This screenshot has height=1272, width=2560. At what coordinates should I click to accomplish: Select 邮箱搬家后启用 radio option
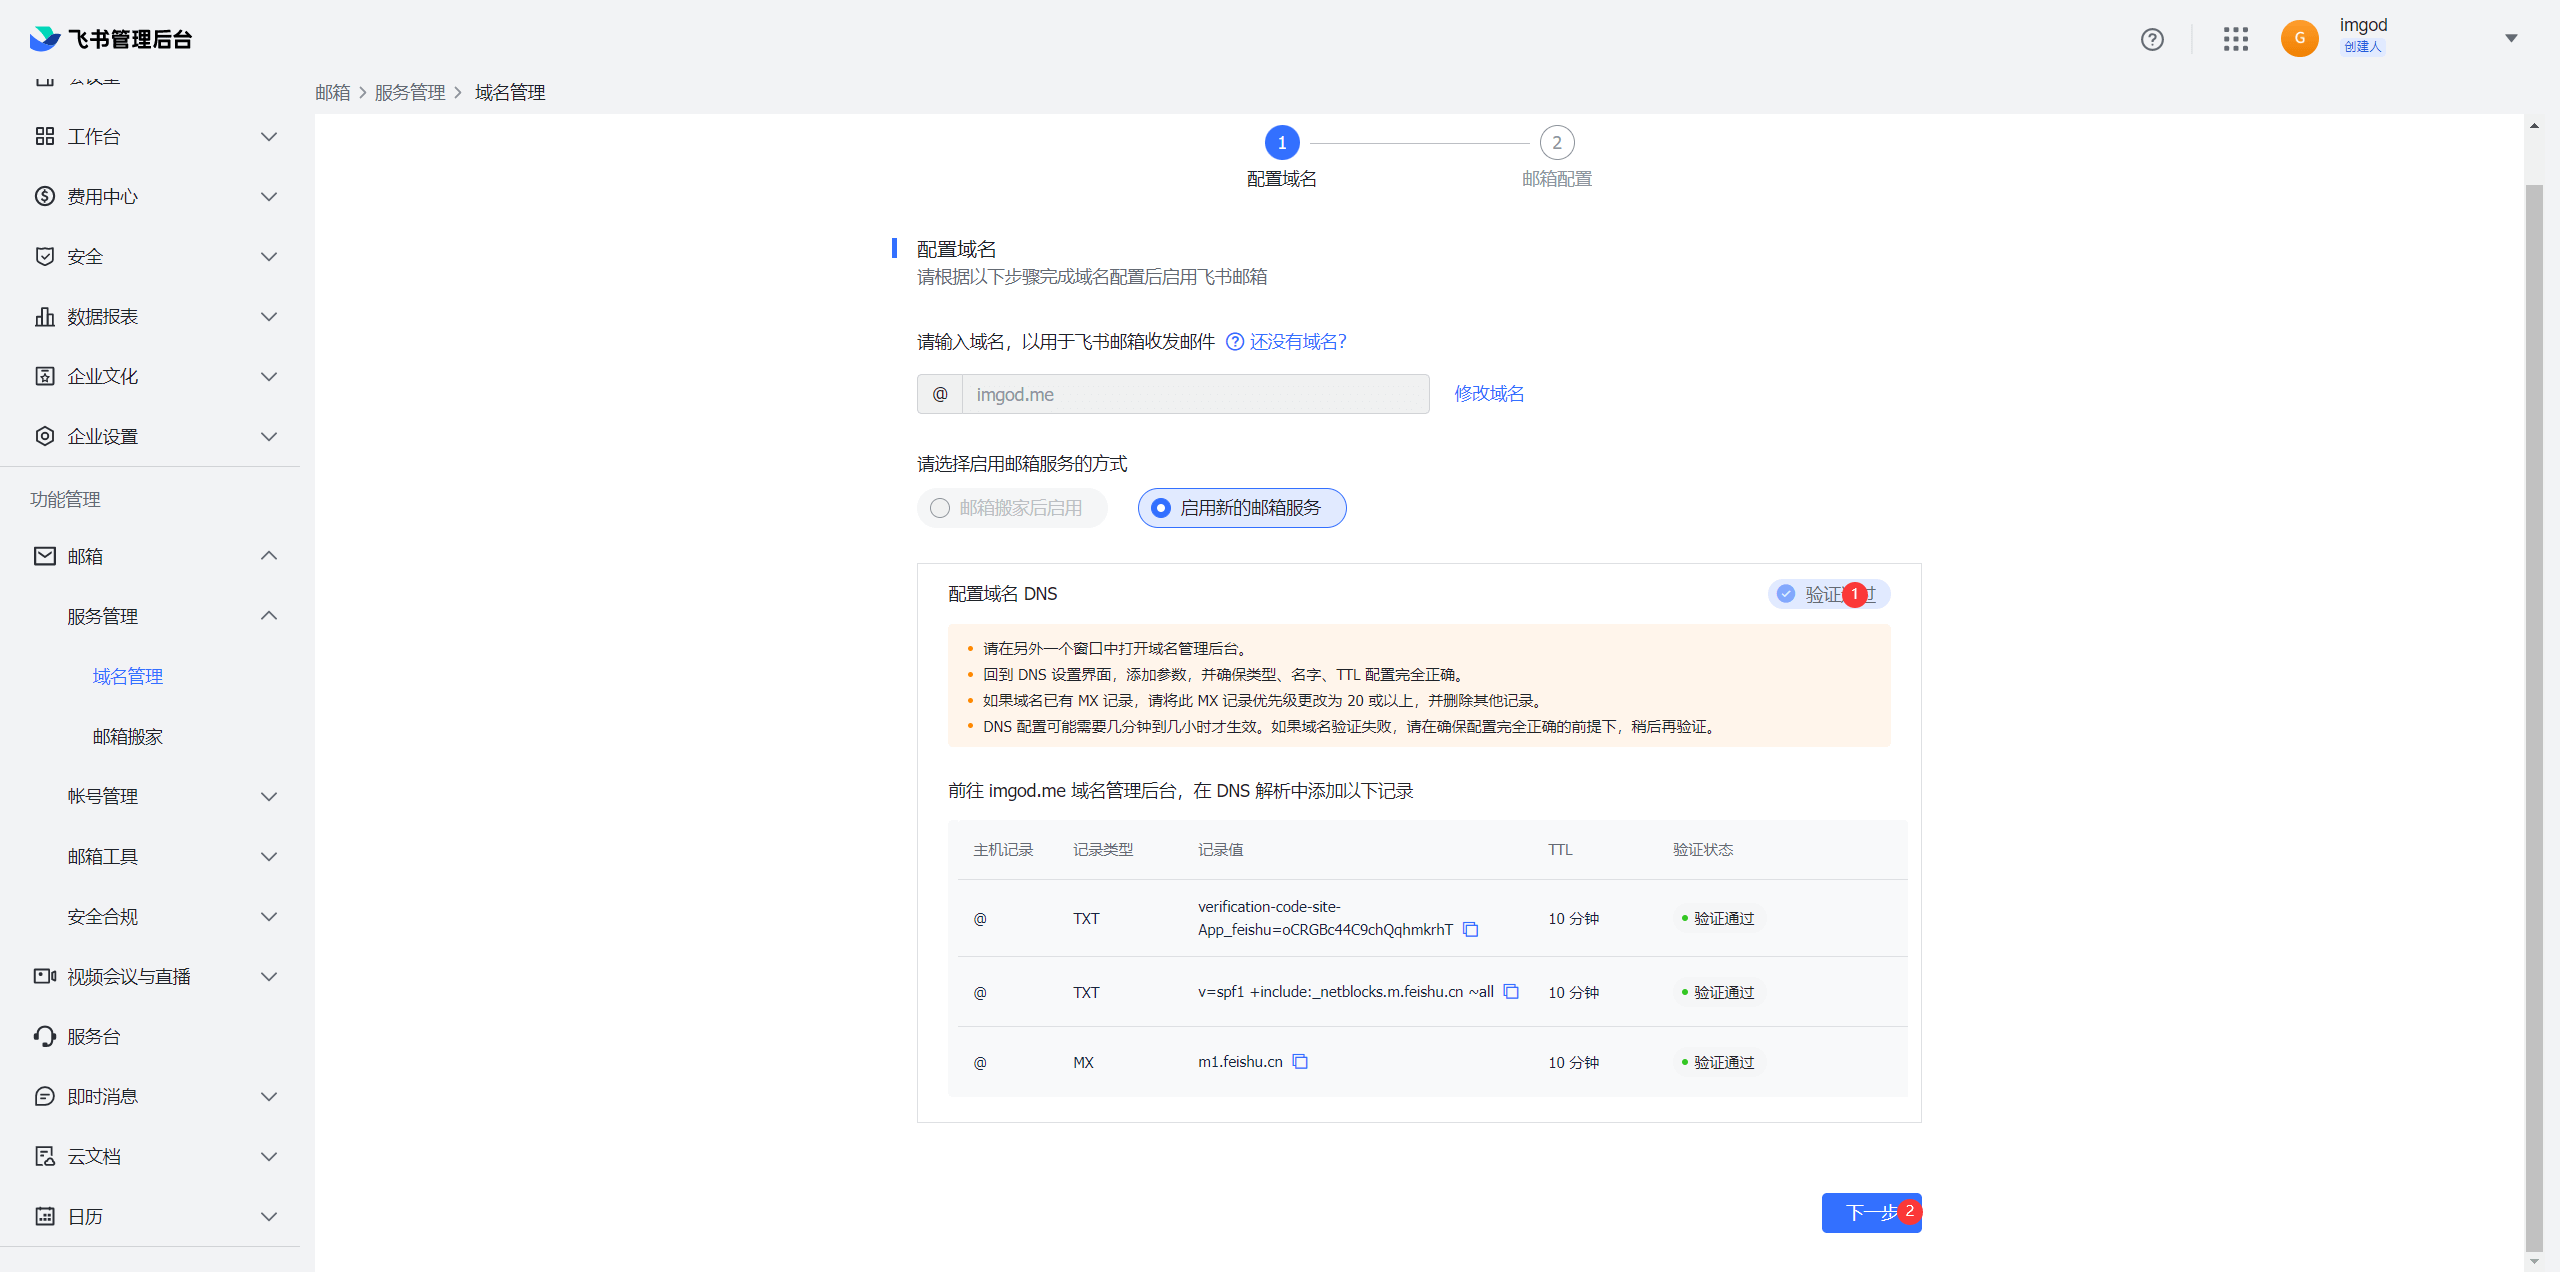point(940,508)
